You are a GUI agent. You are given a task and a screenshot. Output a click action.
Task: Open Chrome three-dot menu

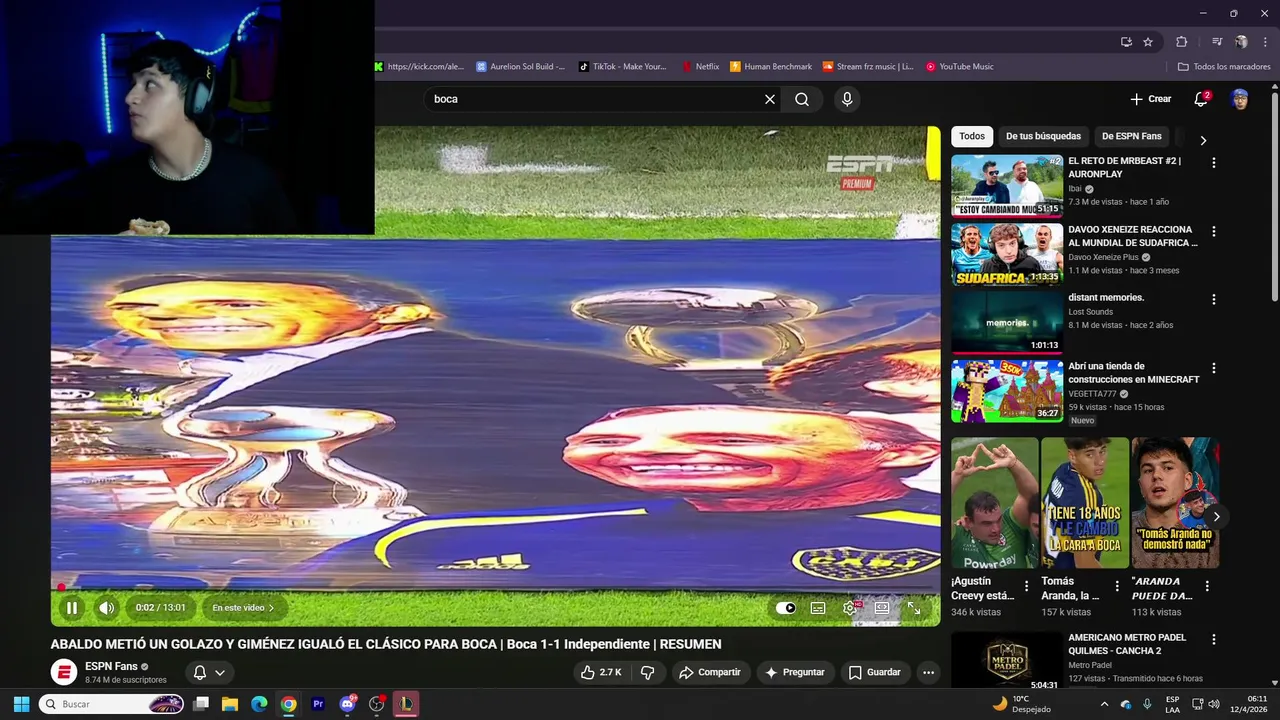[x=1265, y=42]
